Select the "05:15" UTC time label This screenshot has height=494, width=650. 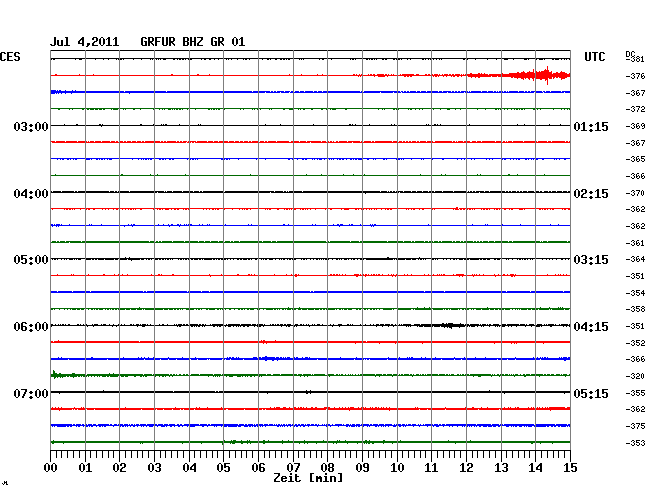tap(591, 393)
